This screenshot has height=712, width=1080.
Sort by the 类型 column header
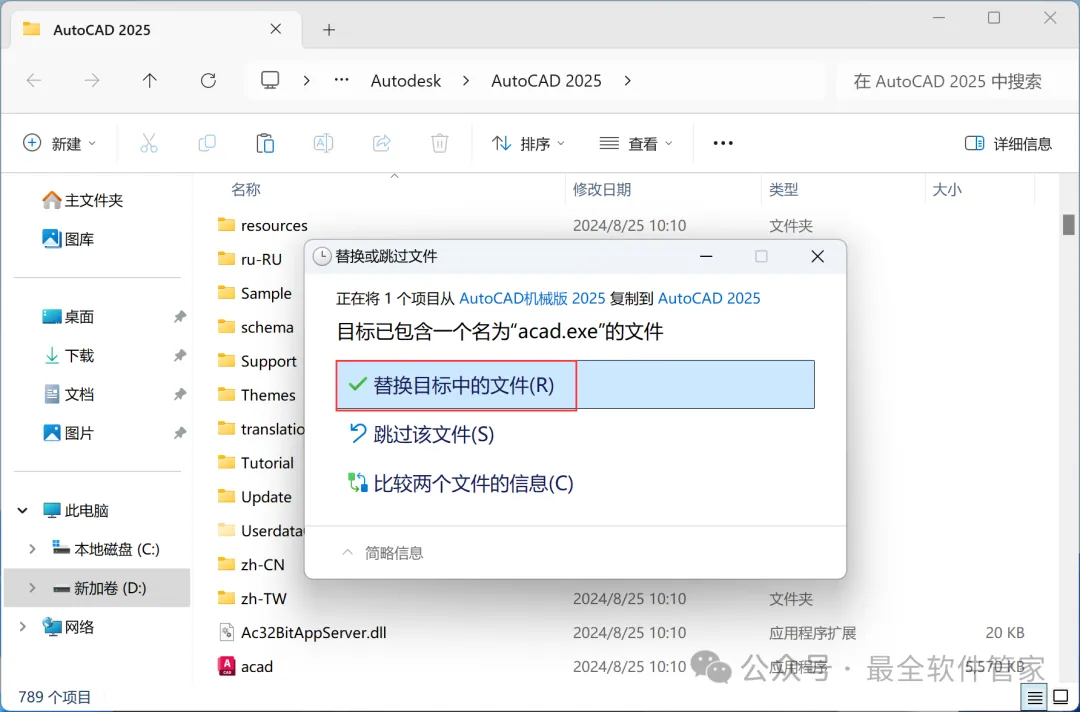783,189
